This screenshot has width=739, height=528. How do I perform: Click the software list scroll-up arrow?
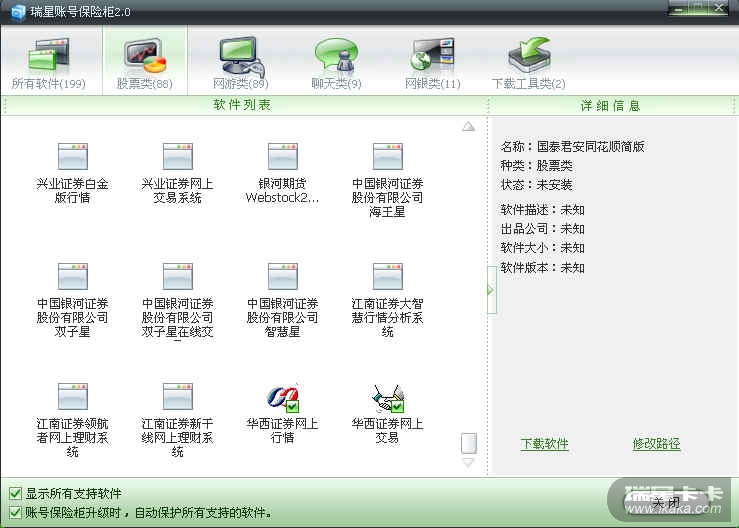[468, 126]
